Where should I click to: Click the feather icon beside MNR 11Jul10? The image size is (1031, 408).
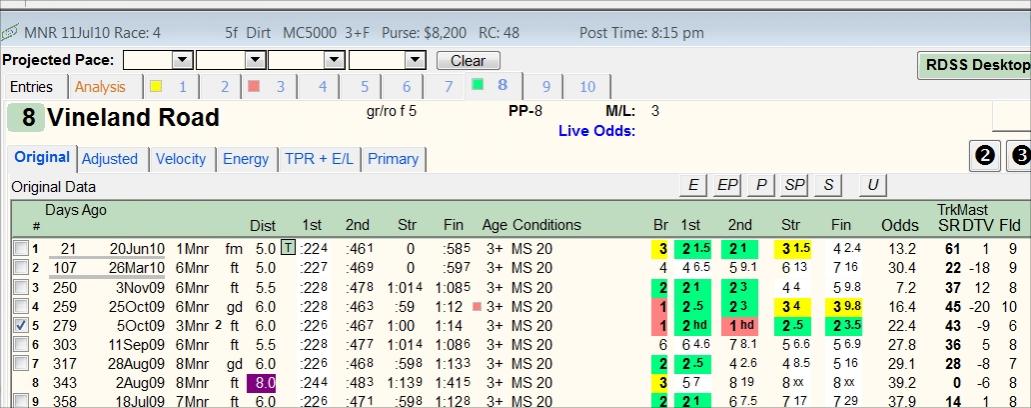pos(10,32)
